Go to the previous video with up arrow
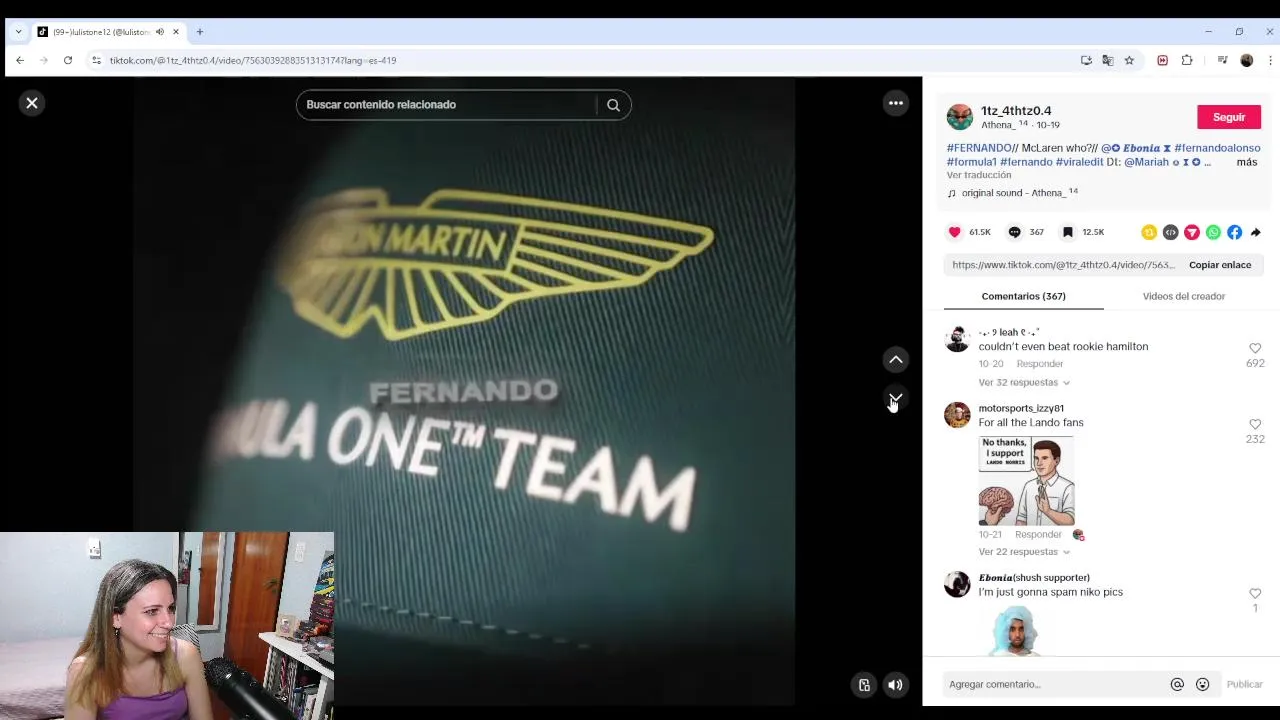 [896, 360]
